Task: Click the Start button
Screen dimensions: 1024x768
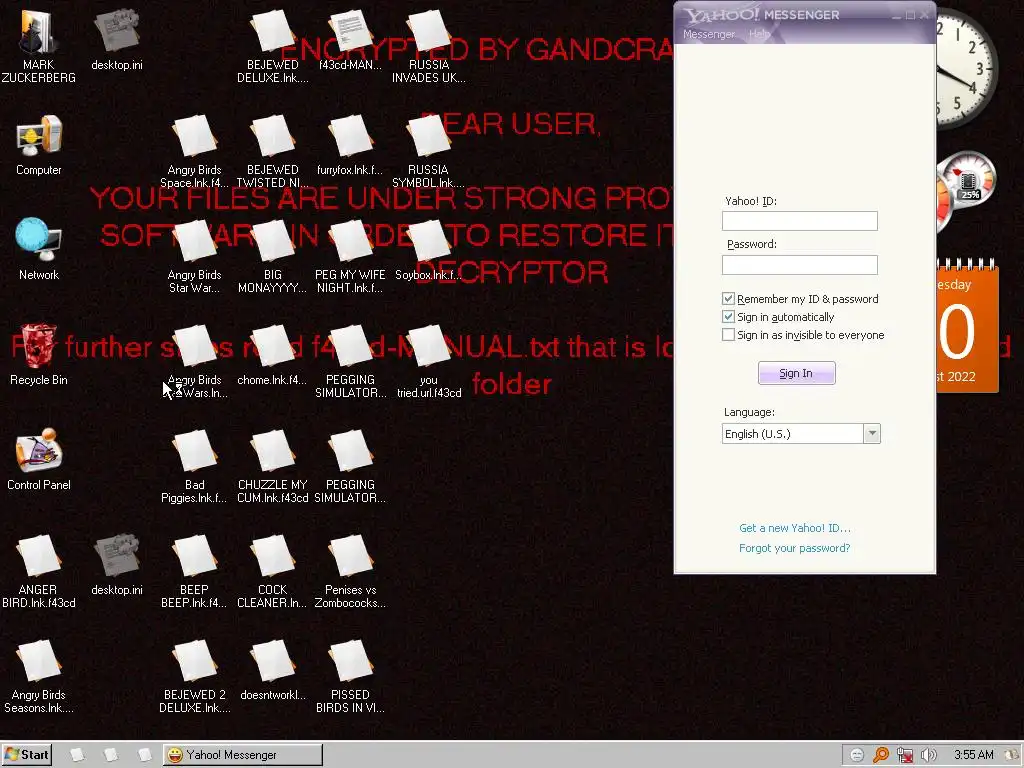Action: point(27,755)
